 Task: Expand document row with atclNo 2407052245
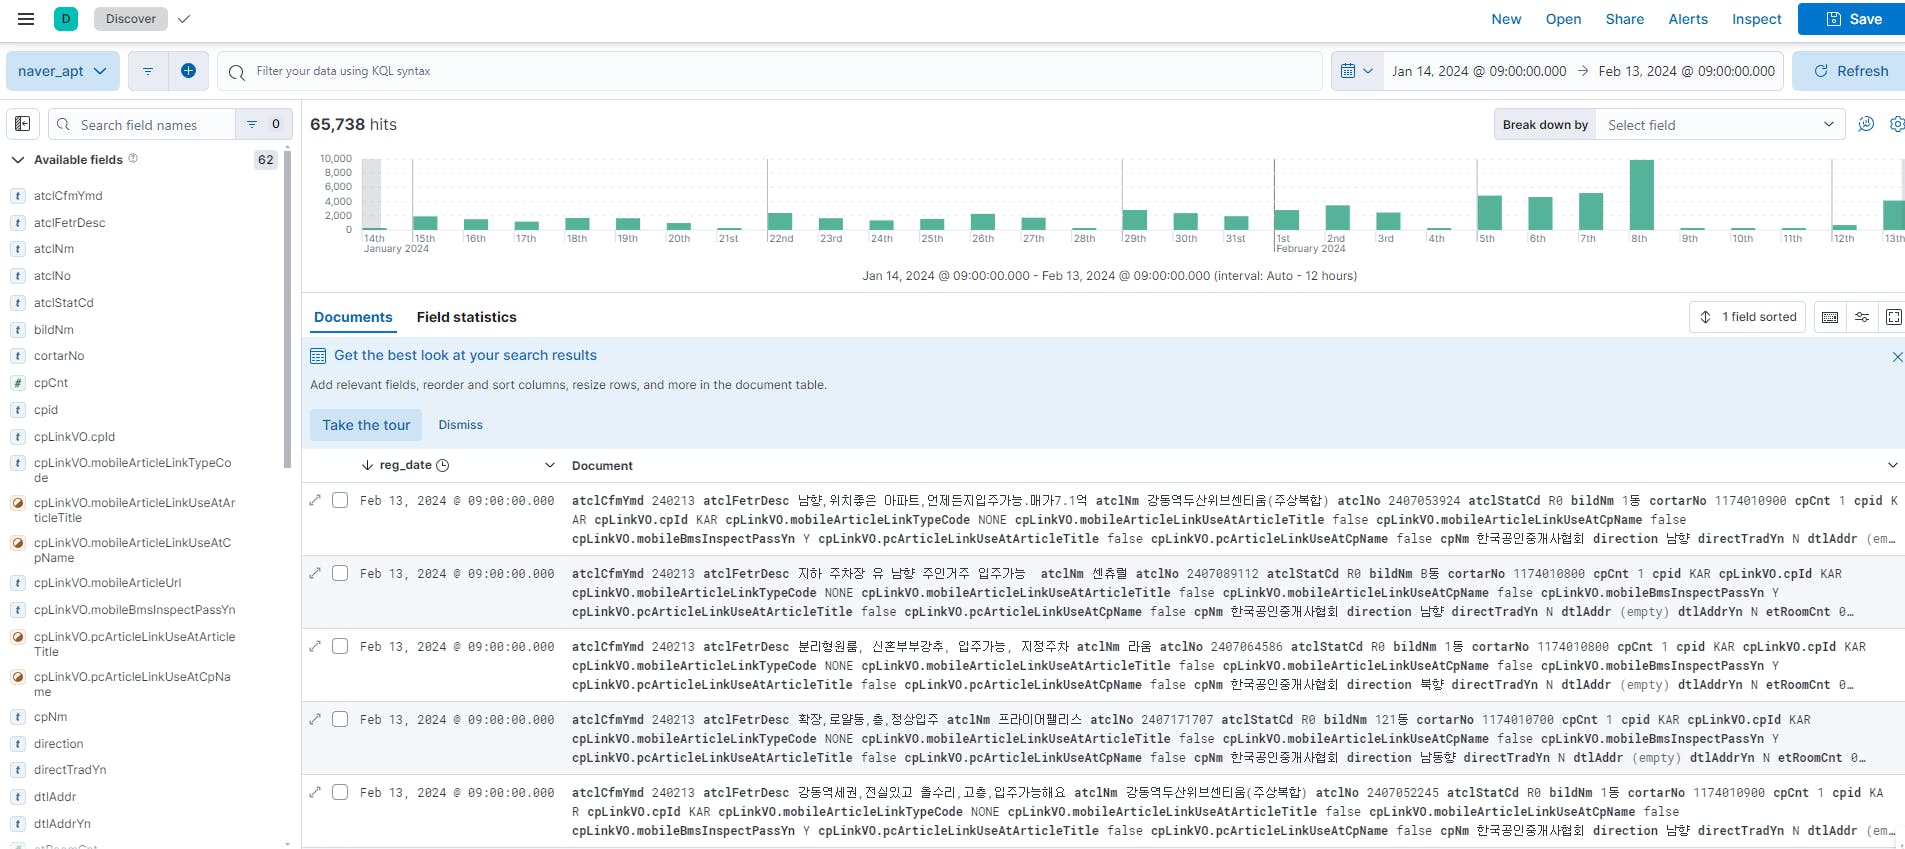315,792
